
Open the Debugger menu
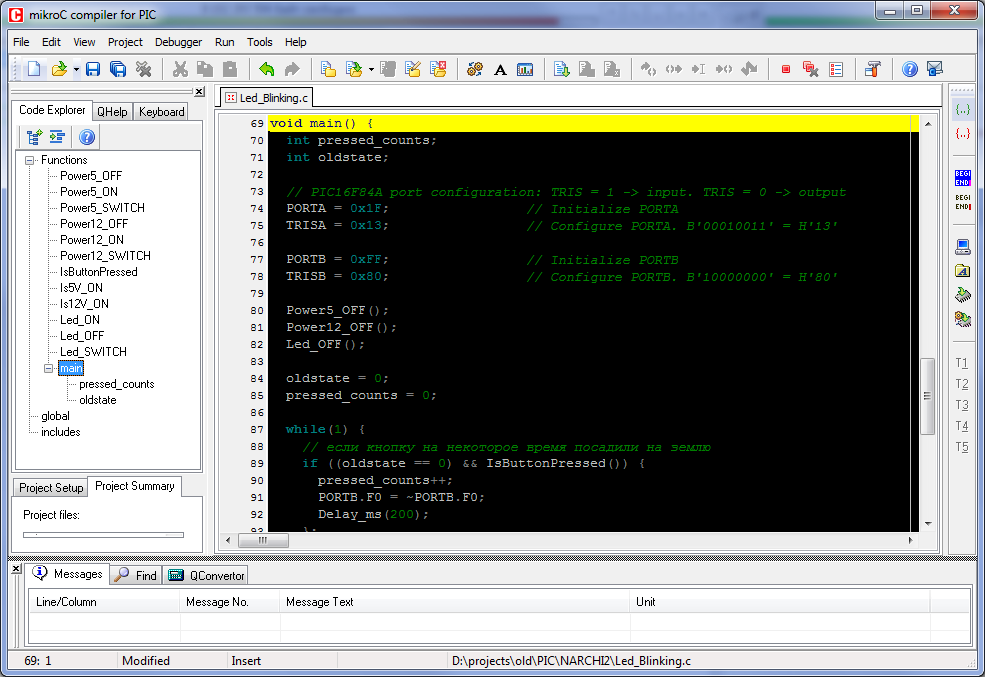click(178, 42)
